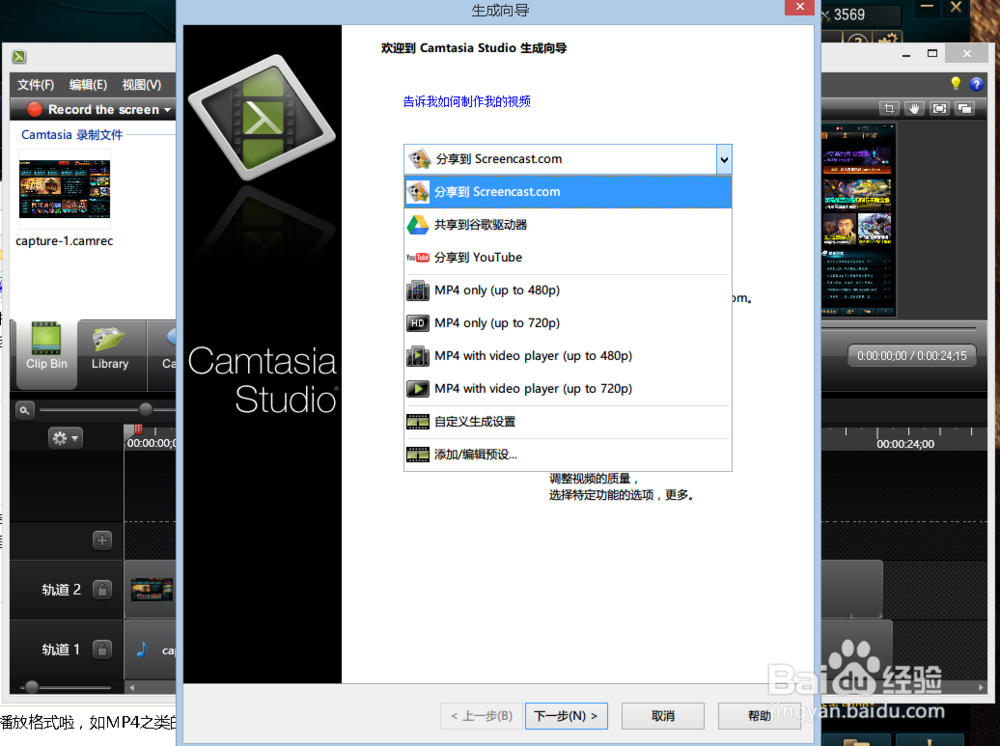Switch to Clip Bin tab

pyautogui.click(x=47, y=354)
